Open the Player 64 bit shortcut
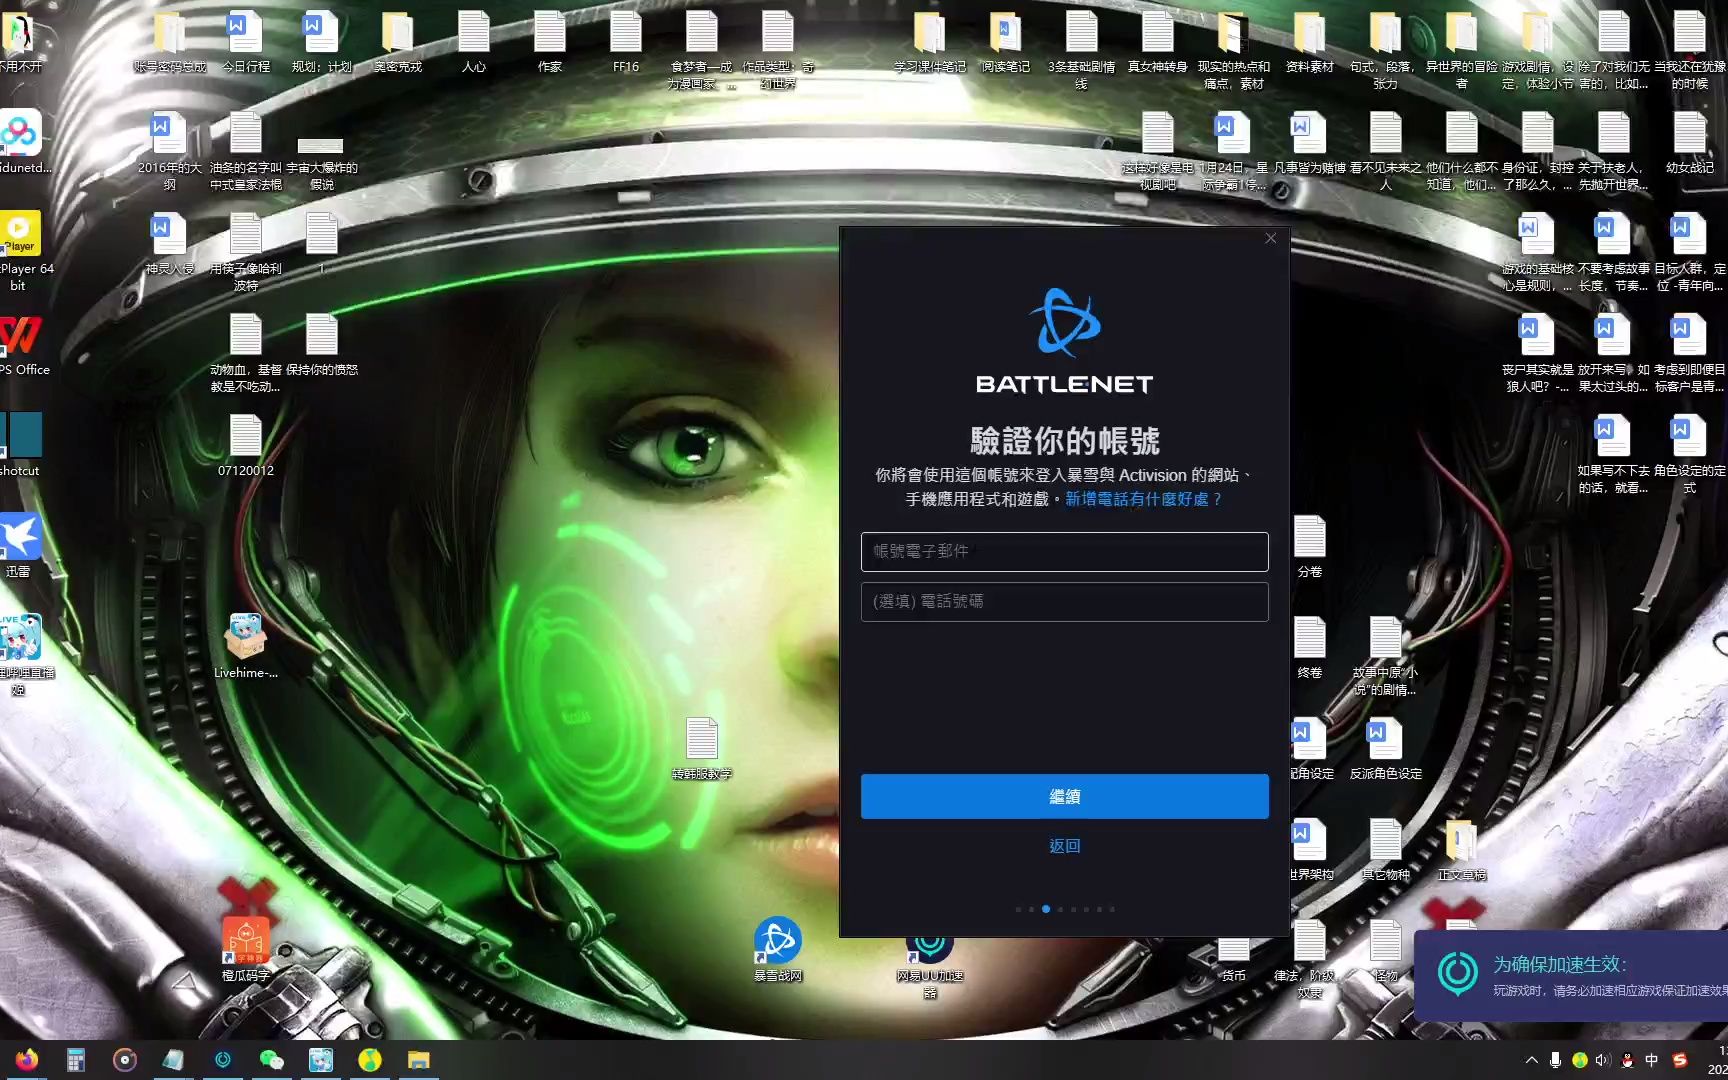1728x1080 pixels. 22,250
